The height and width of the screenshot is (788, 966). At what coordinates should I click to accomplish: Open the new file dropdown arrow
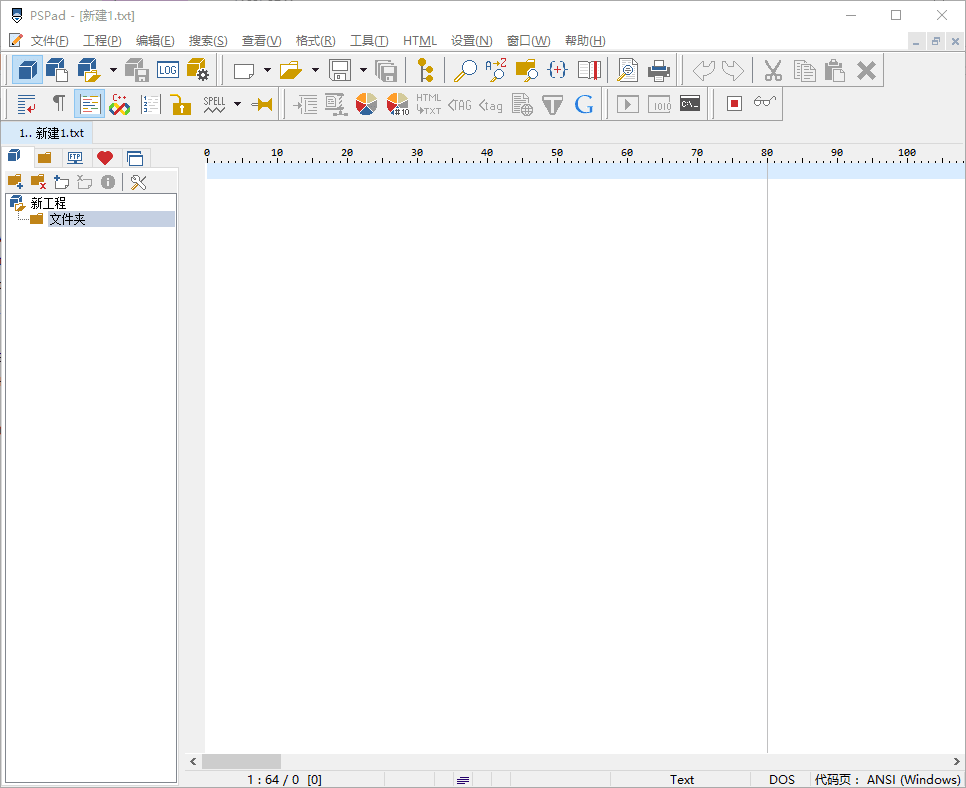pos(266,70)
